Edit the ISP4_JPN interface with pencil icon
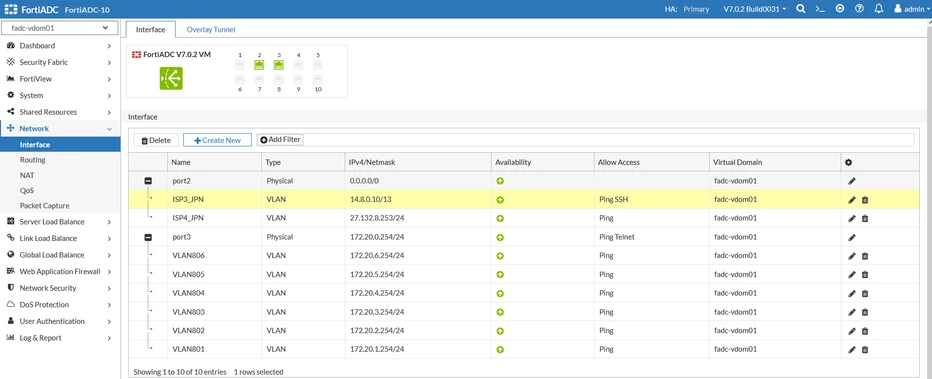 pos(852,219)
